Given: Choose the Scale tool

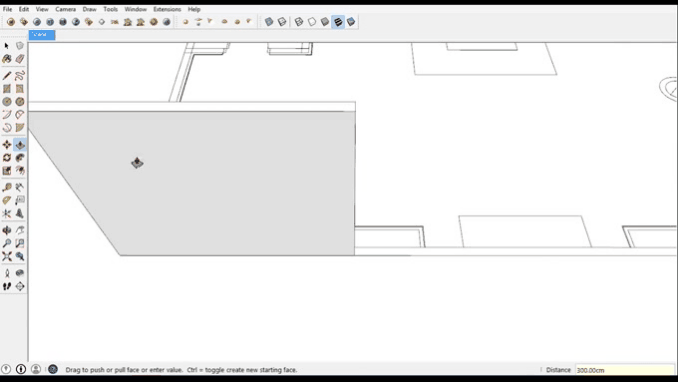Looking at the screenshot, I should [6, 170].
